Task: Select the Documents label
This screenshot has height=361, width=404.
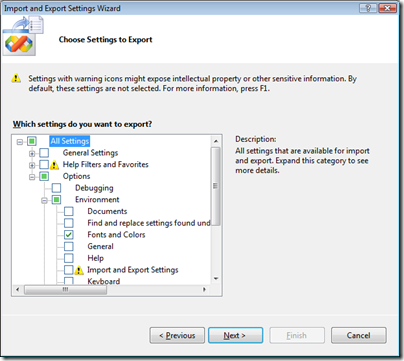Action: point(107,211)
